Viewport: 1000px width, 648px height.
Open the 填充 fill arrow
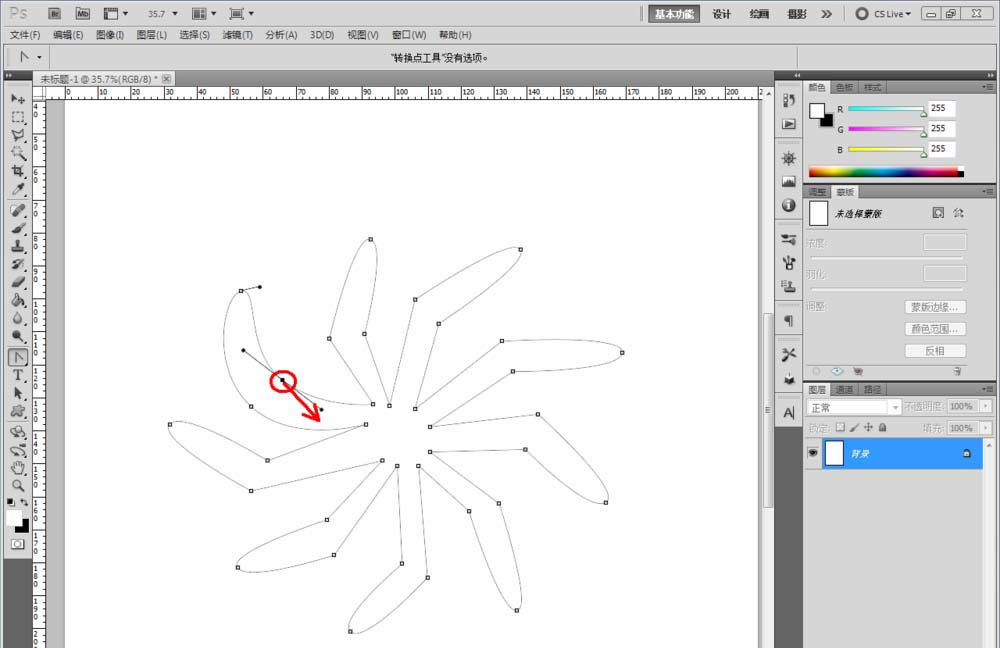point(986,428)
